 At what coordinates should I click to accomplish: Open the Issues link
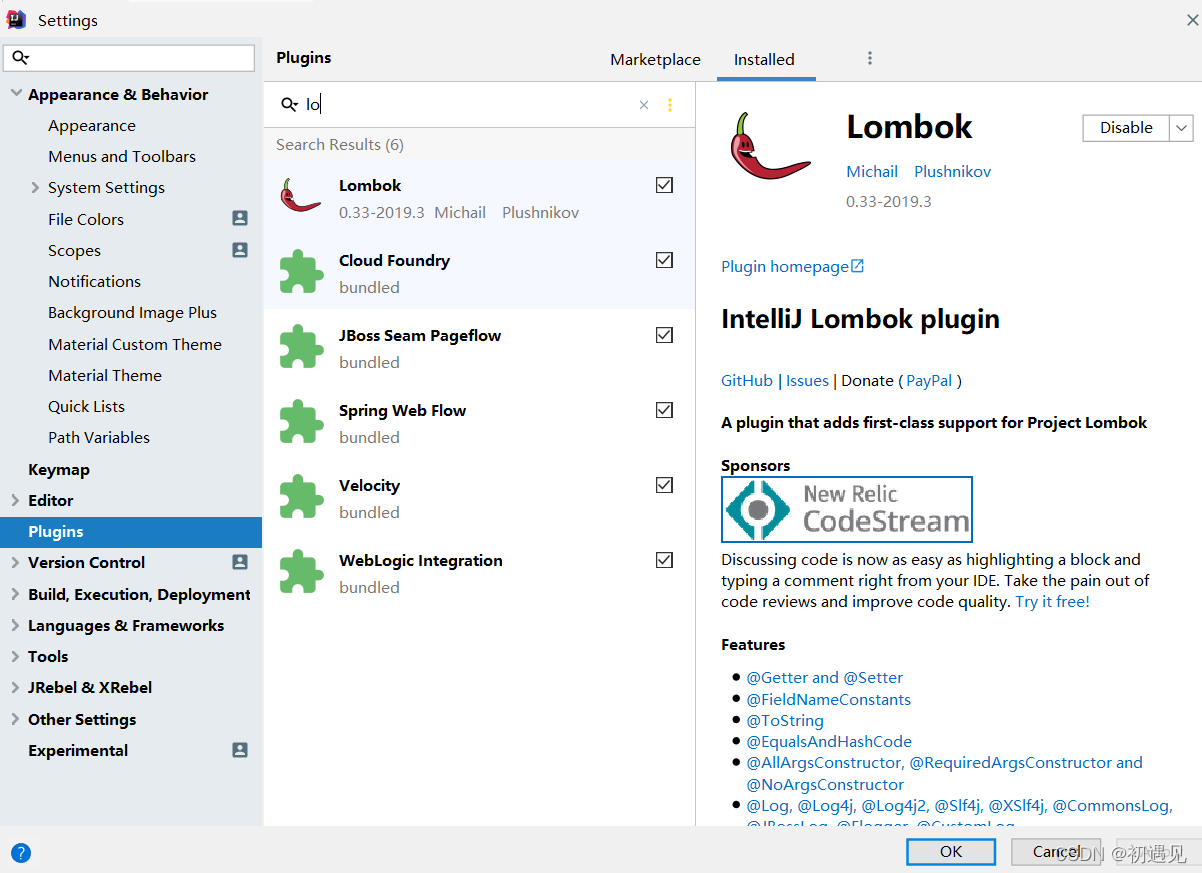point(807,380)
